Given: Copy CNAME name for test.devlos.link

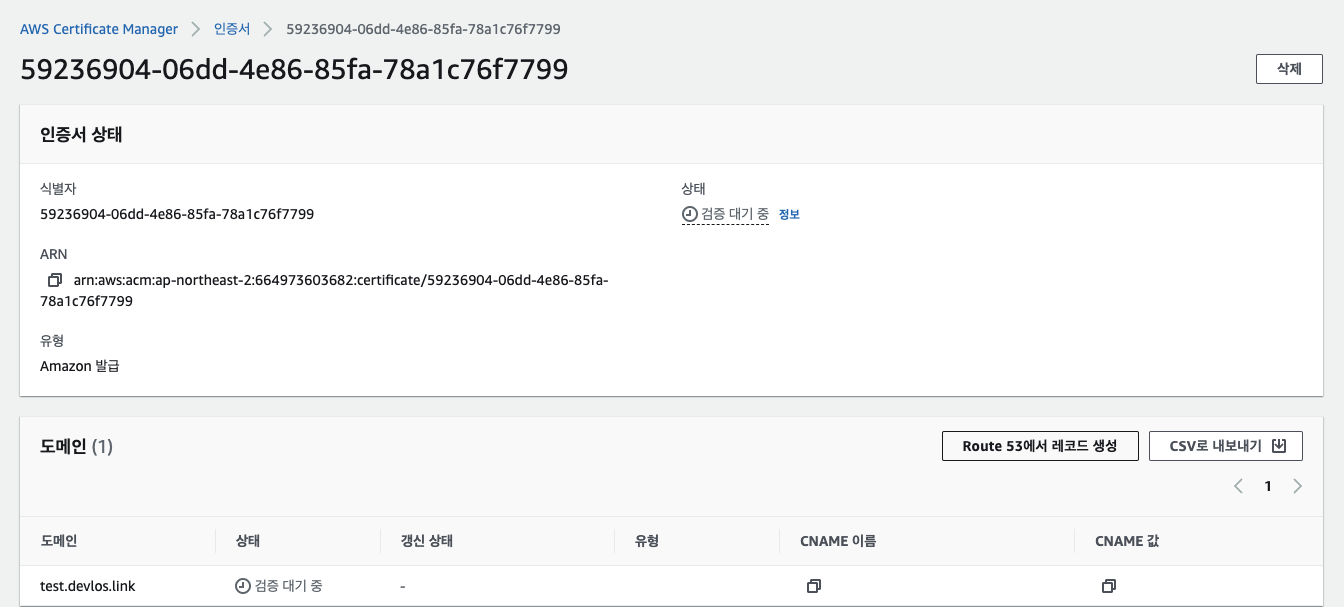Looking at the screenshot, I should pos(814,586).
